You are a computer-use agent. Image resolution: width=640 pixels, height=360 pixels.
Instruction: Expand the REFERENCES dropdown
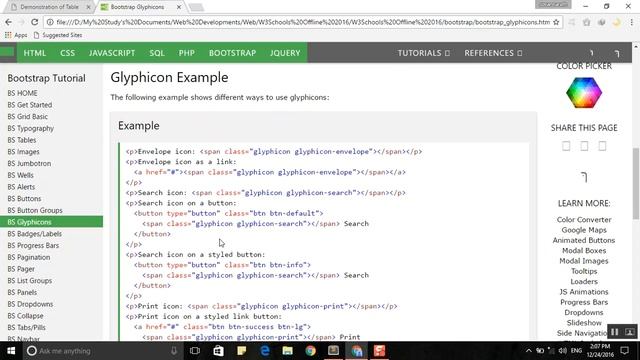(x=493, y=53)
